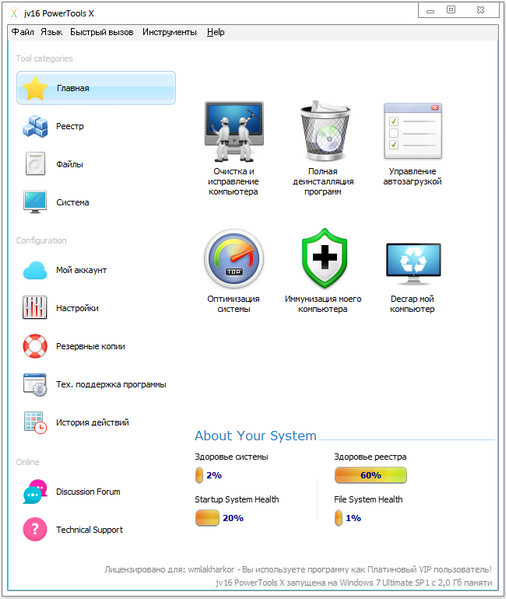Open the Быстрый вызов menu
This screenshot has height=599, width=506.
click(102, 32)
